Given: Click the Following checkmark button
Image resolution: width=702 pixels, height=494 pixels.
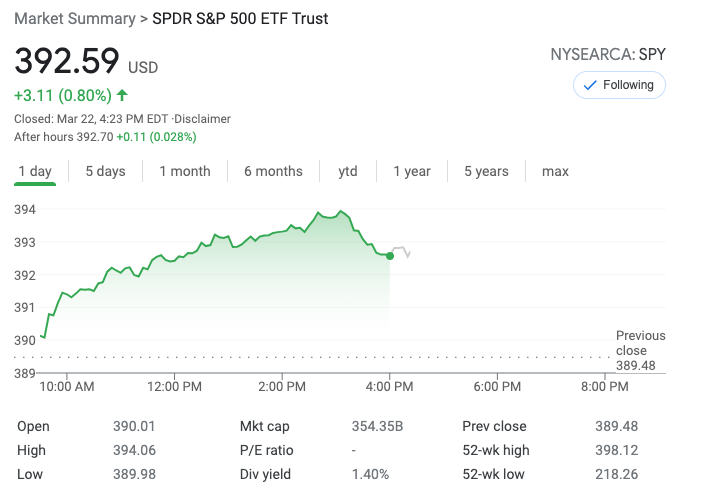Looking at the screenshot, I should coord(619,85).
